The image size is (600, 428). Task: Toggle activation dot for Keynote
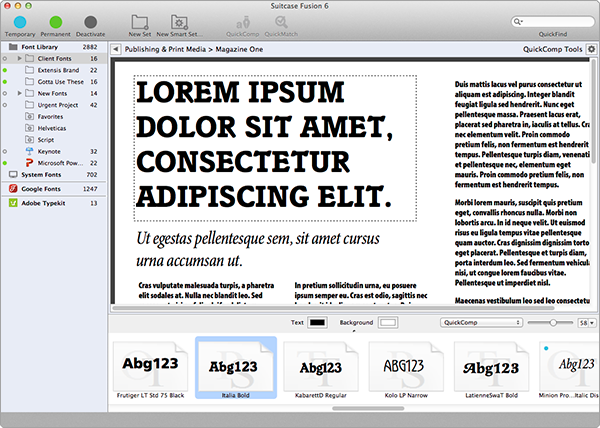click(5, 151)
